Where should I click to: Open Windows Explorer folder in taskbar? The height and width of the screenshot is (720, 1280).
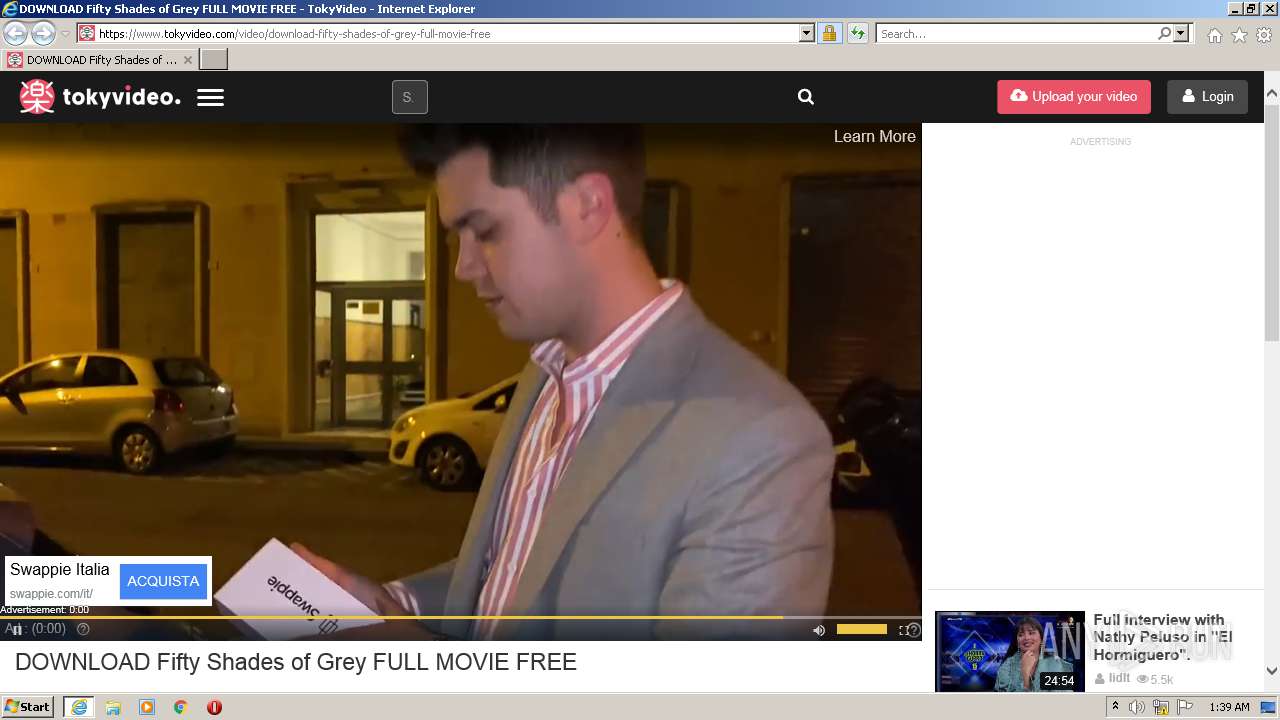click(113, 707)
